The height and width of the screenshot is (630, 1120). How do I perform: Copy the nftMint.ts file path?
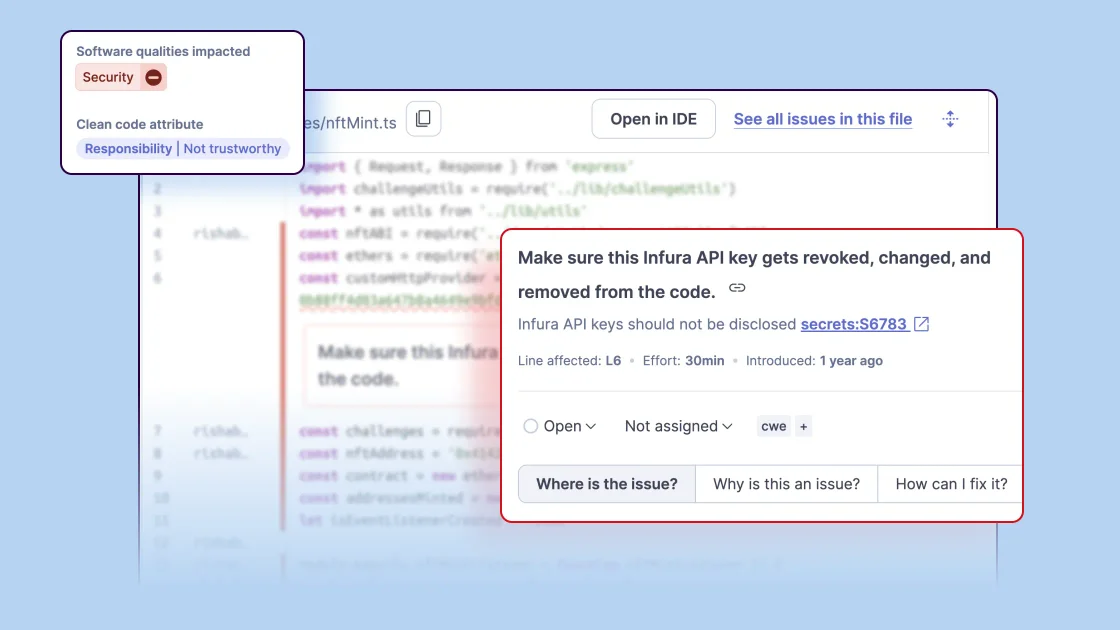[x=423, y=119]
